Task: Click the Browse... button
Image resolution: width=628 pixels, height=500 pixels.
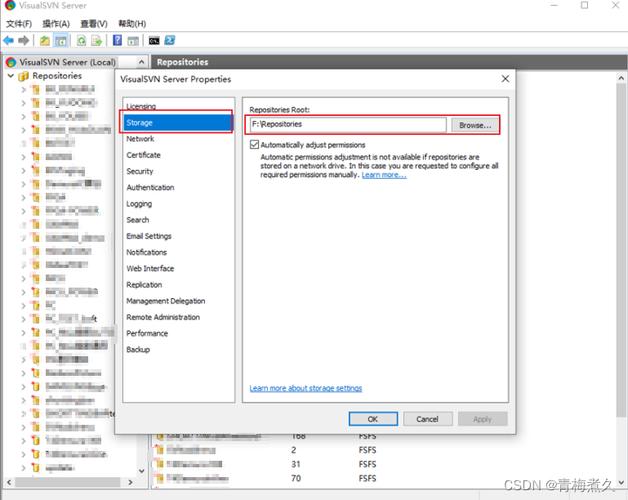Action: [x=475, y=125]
